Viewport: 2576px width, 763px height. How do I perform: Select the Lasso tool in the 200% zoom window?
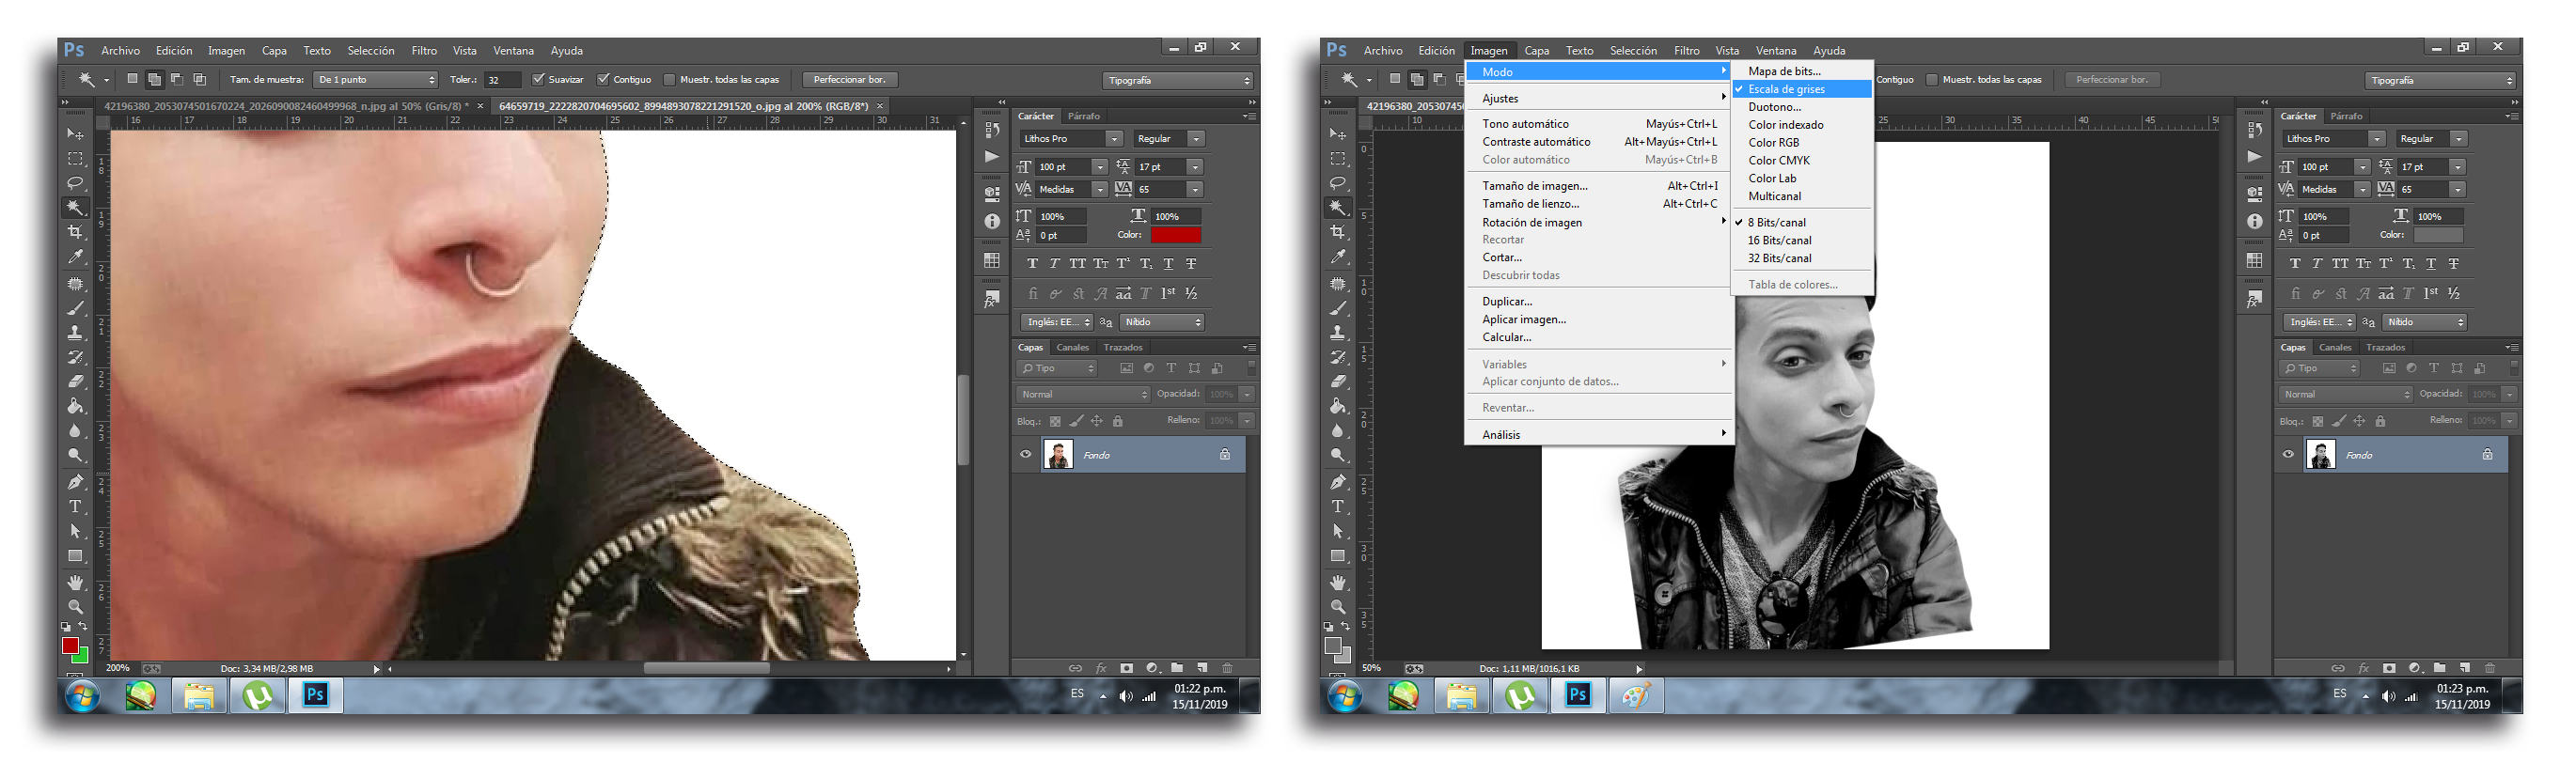point(75,183)
